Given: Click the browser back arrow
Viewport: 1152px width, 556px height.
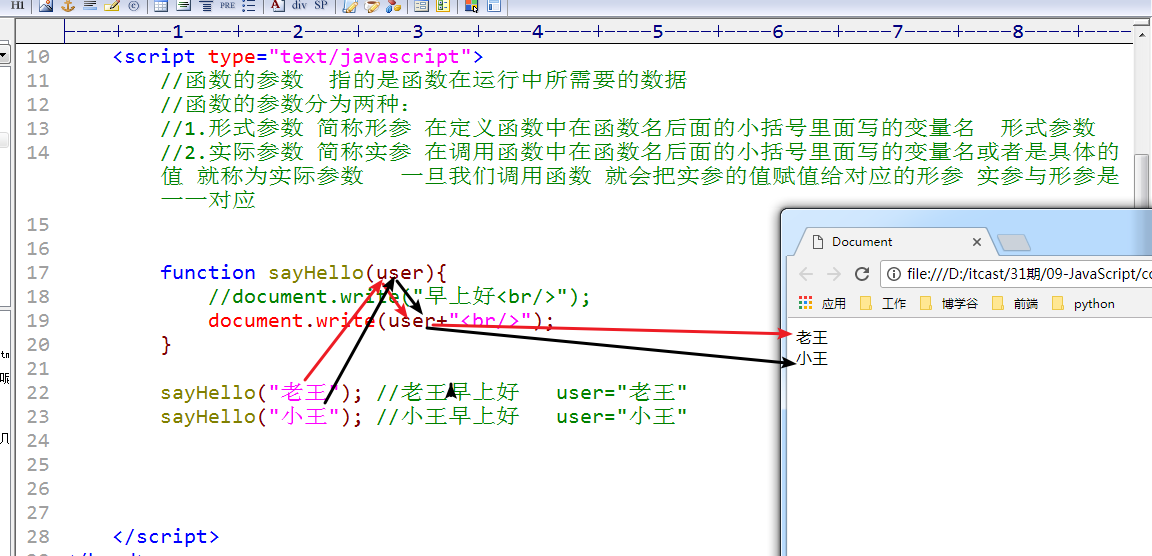Looking at the screenshot, I should pyautogui.click(x=806, y=274).
